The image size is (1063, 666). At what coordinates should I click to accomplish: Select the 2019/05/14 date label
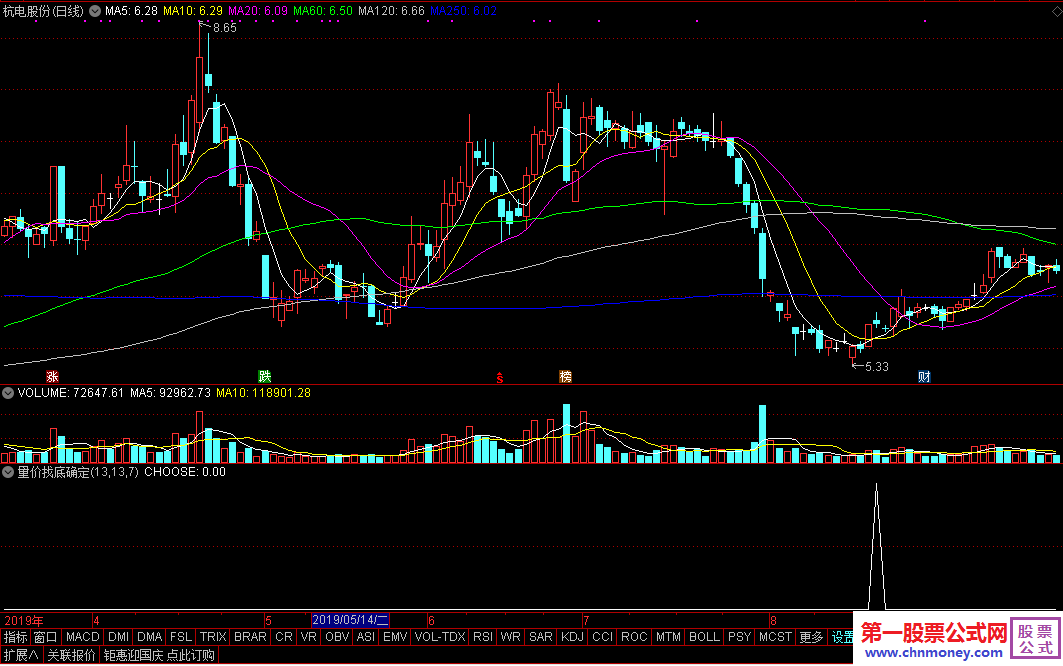(x=350, y=620)
